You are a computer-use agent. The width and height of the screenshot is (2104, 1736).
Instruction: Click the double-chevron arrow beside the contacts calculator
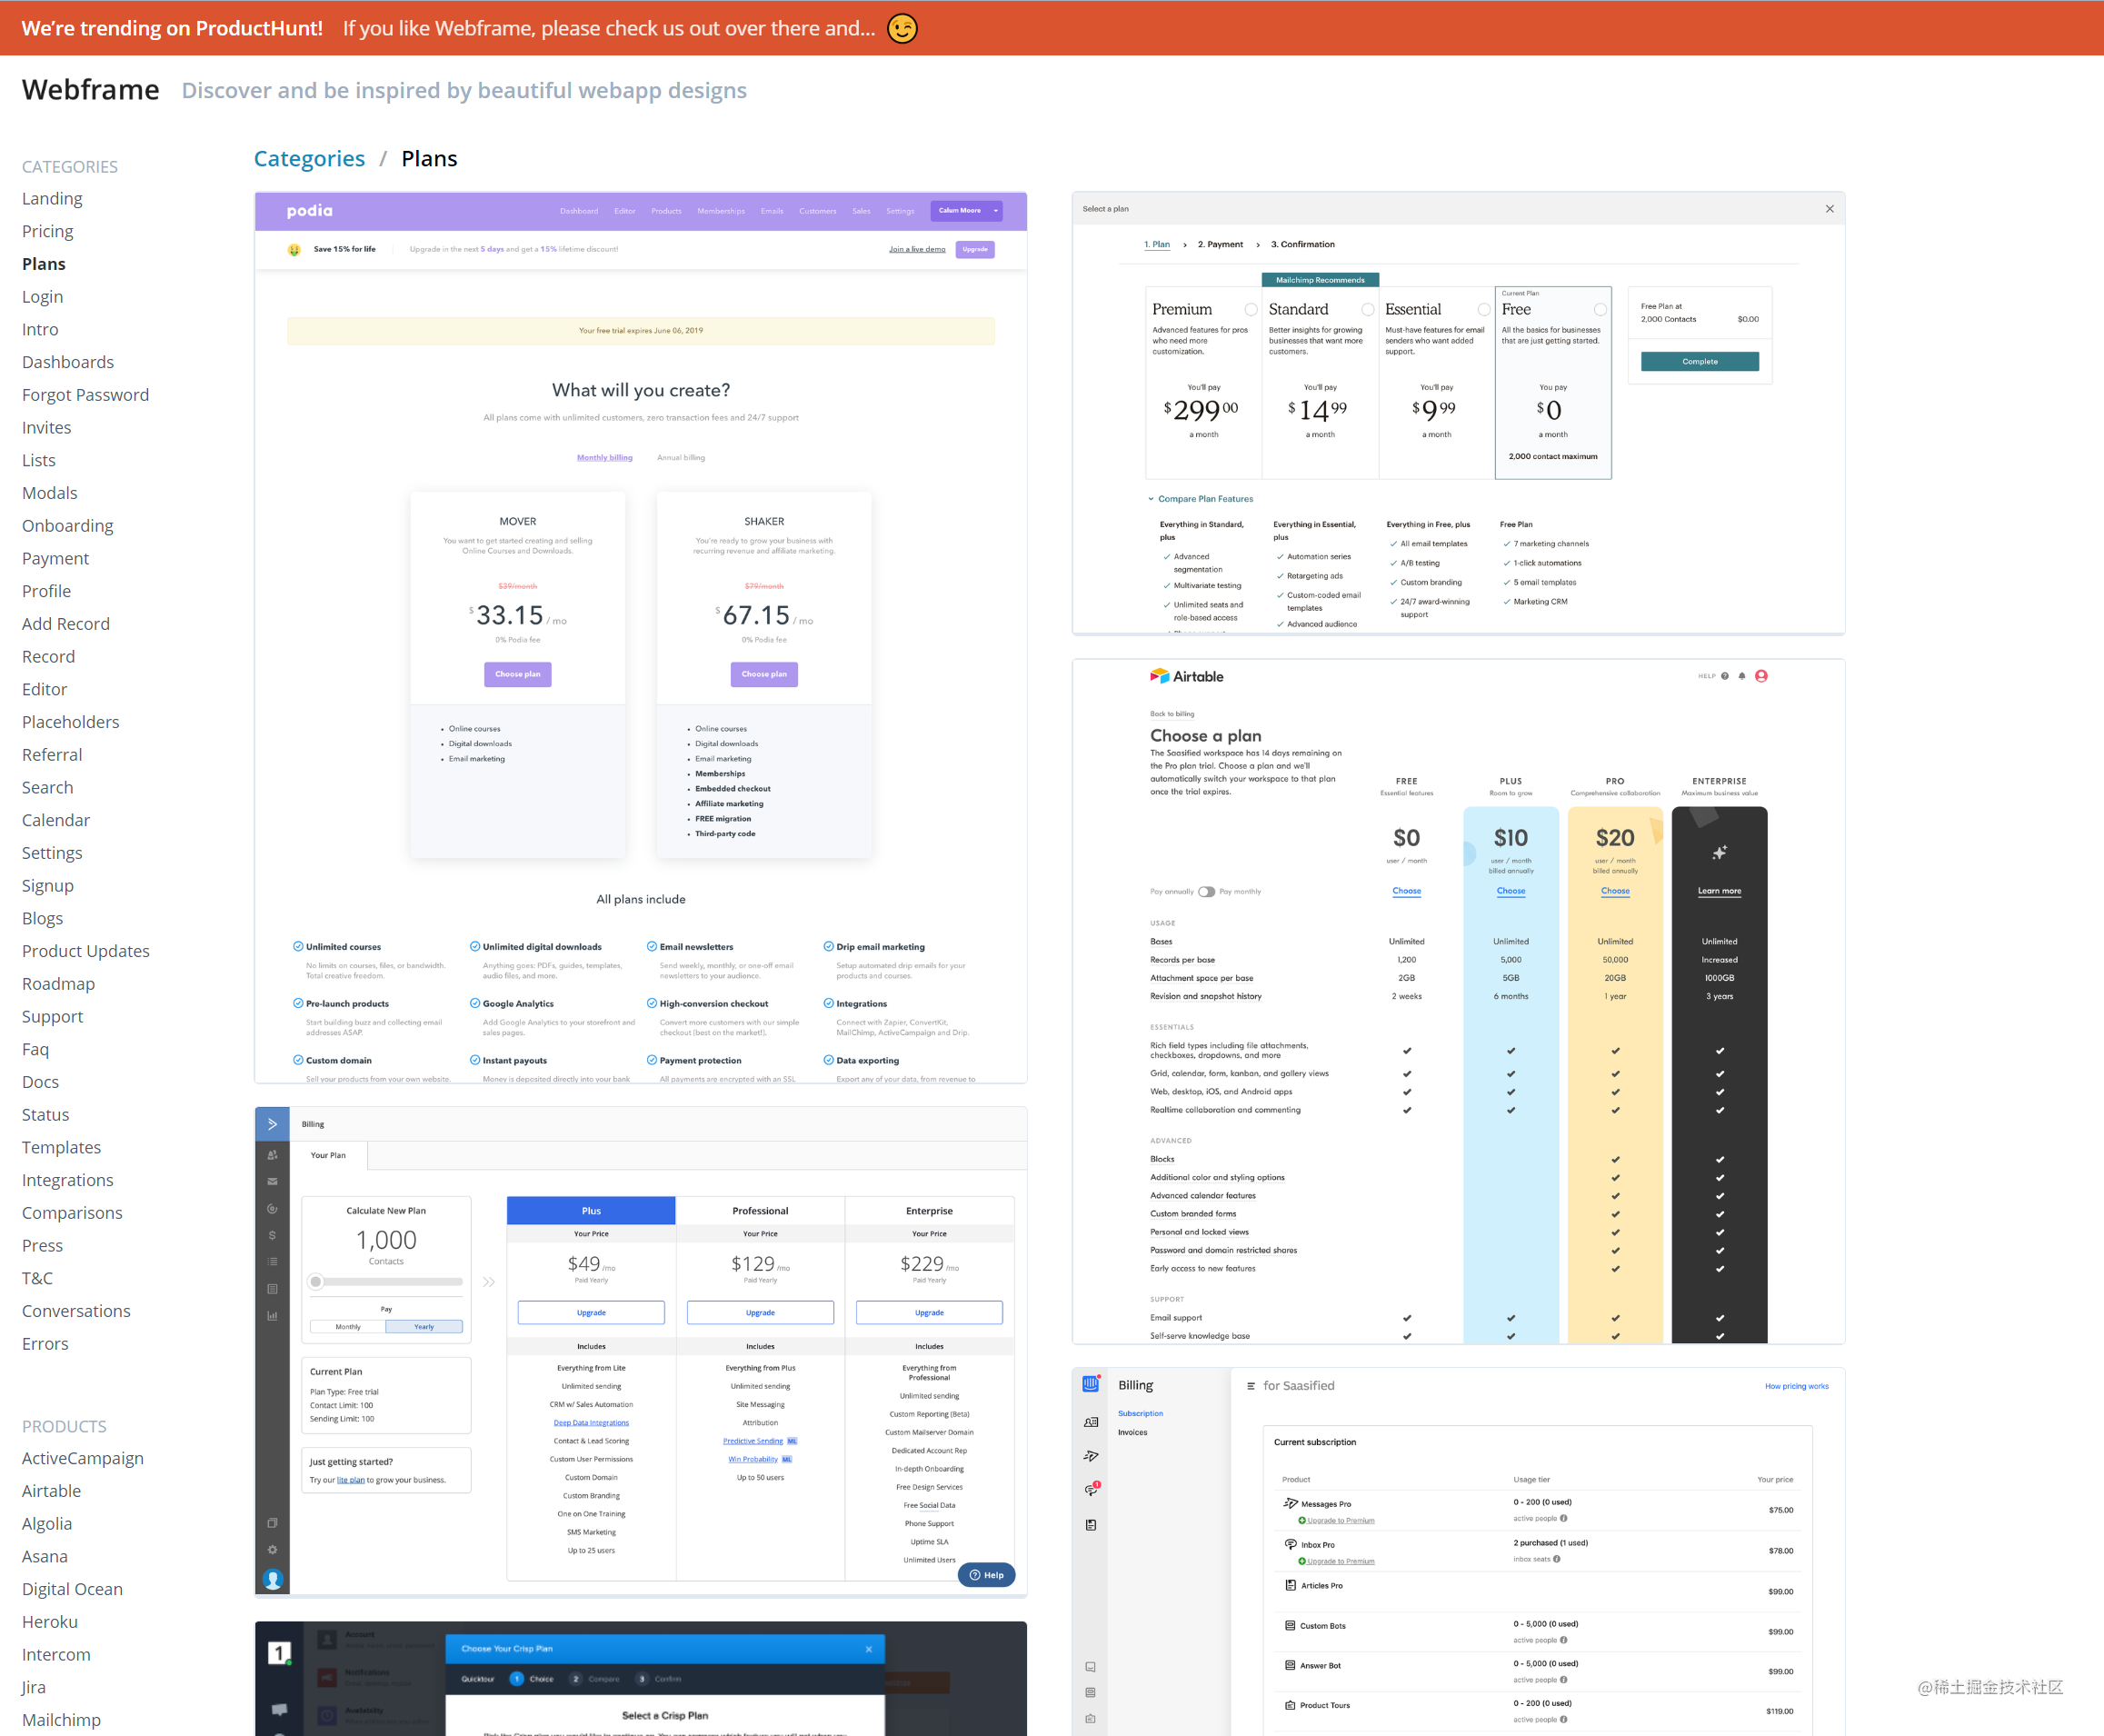click(489, 1282)
